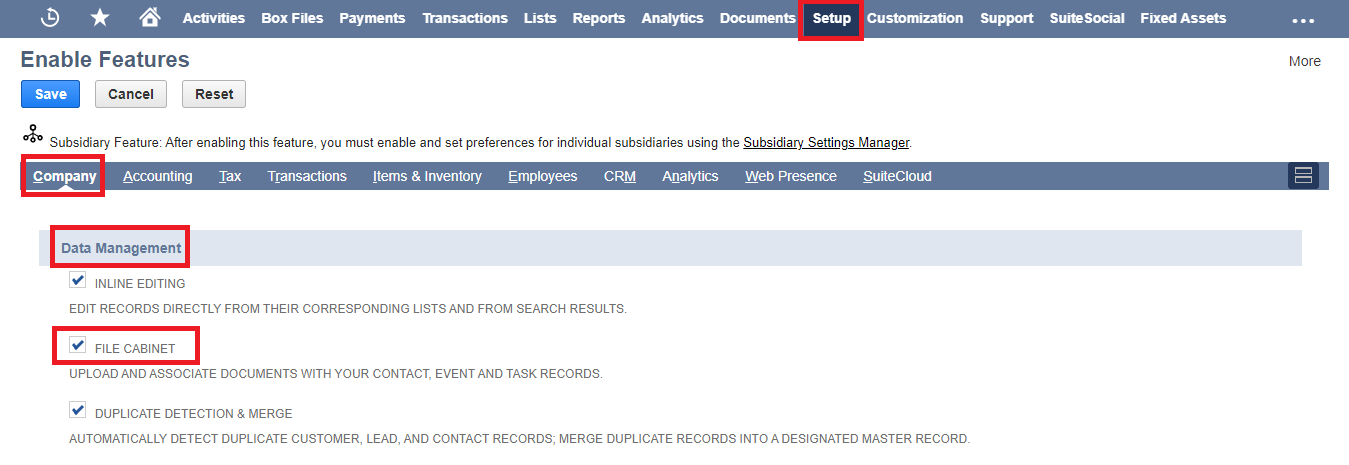This screenshot has height=465, width=1349.
Task: Switch to the Employees subtab
Action: (x=543, y=176)
